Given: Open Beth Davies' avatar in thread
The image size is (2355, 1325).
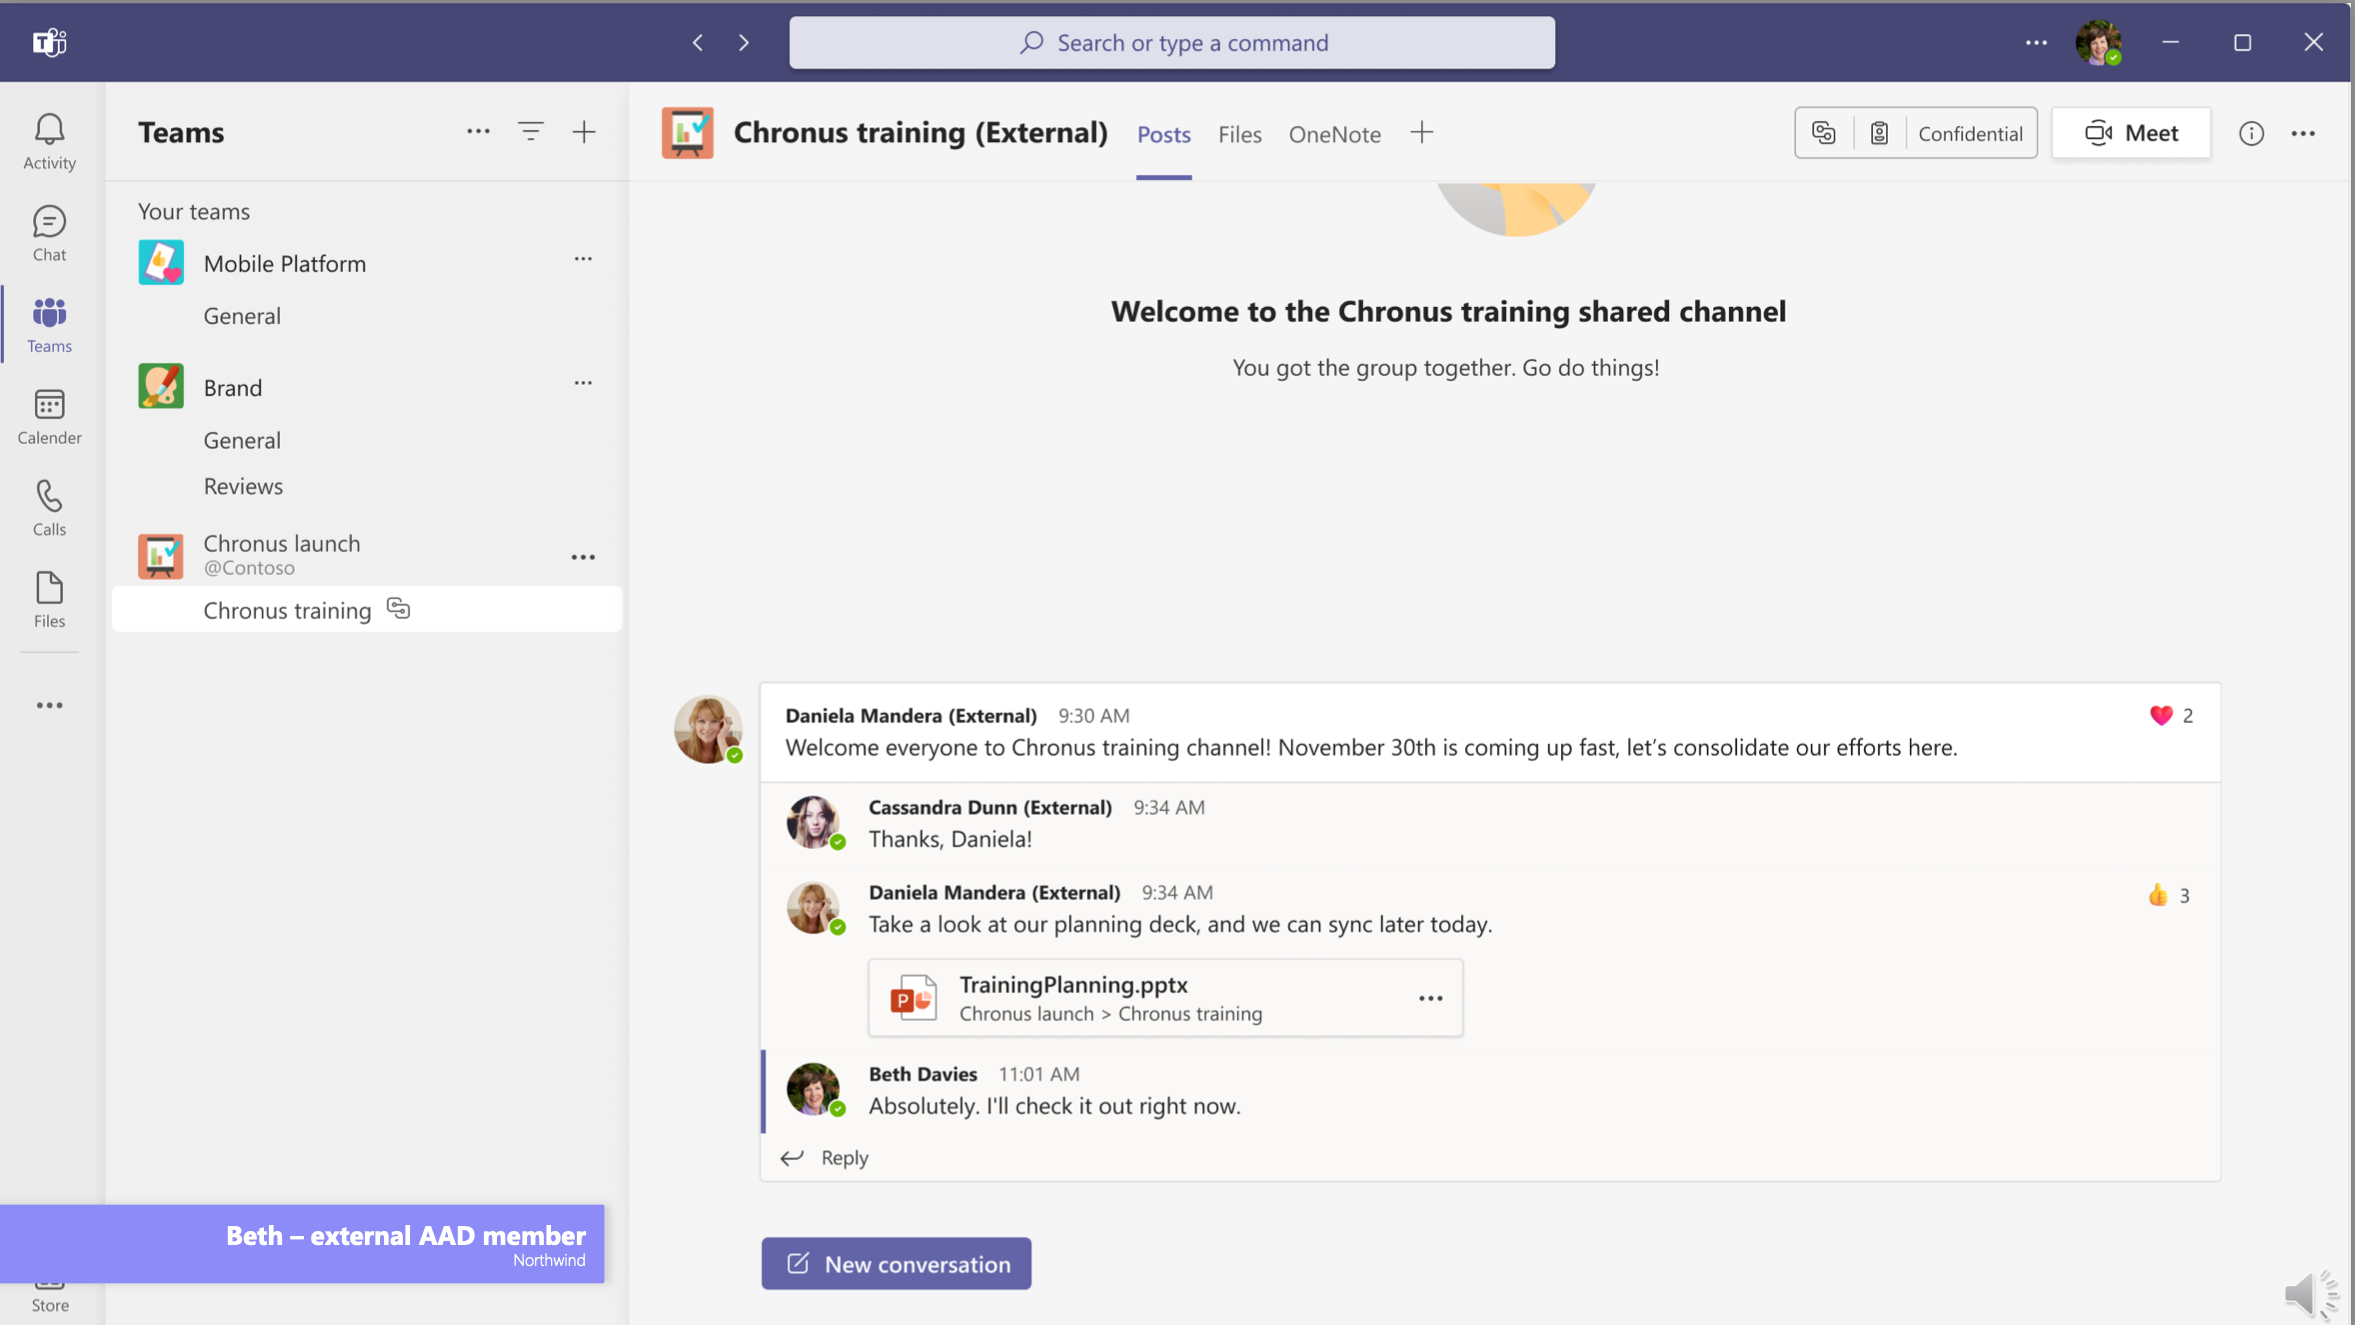Looking at the screenshot, I should [814, 1088].
